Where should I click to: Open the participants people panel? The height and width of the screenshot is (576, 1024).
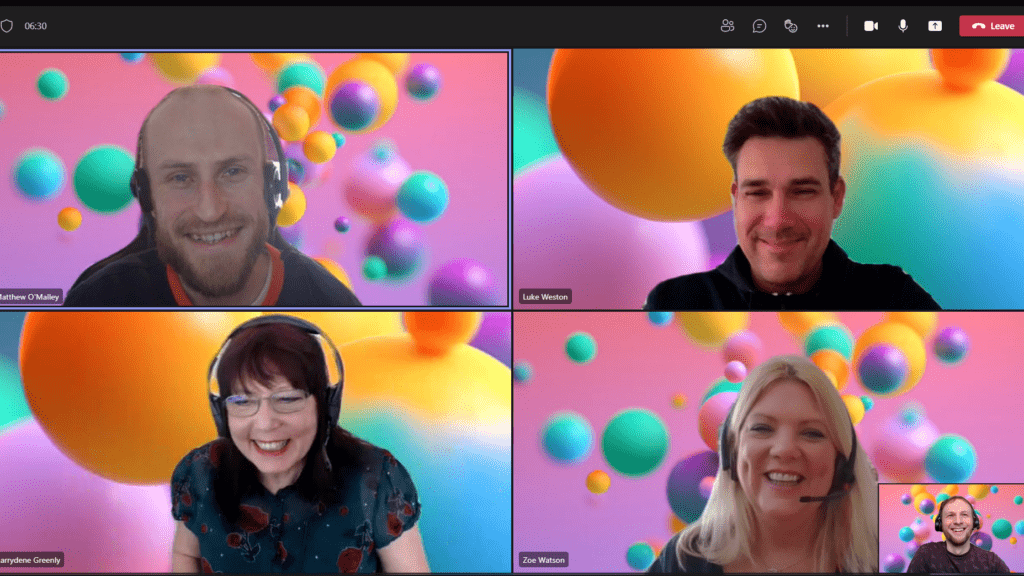[x=727, y=26]
